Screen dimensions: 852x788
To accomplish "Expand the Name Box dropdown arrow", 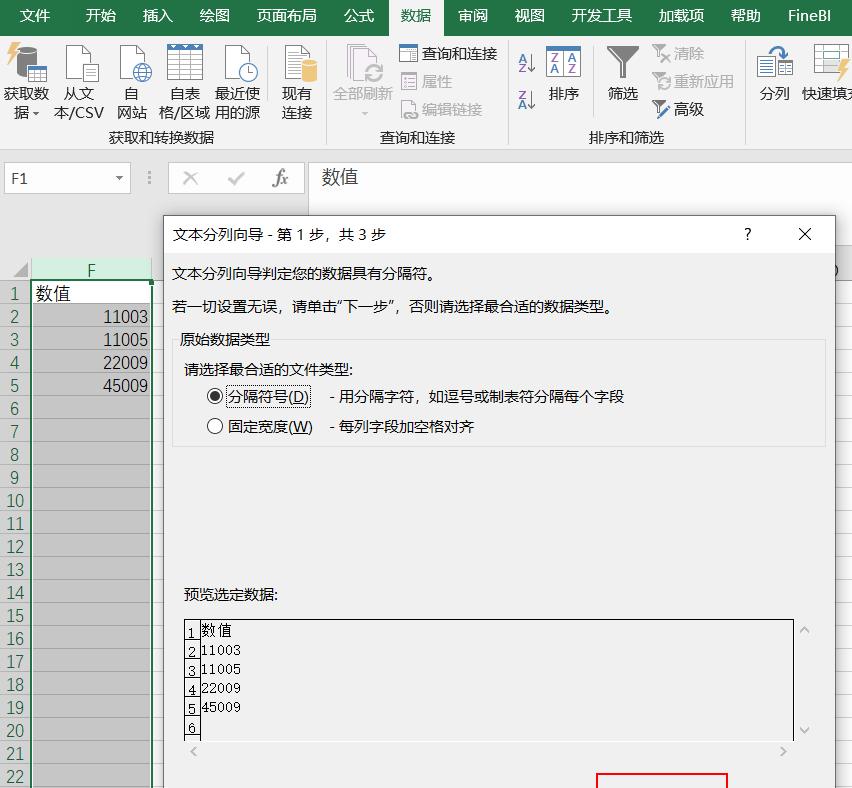I will (119, 178).
